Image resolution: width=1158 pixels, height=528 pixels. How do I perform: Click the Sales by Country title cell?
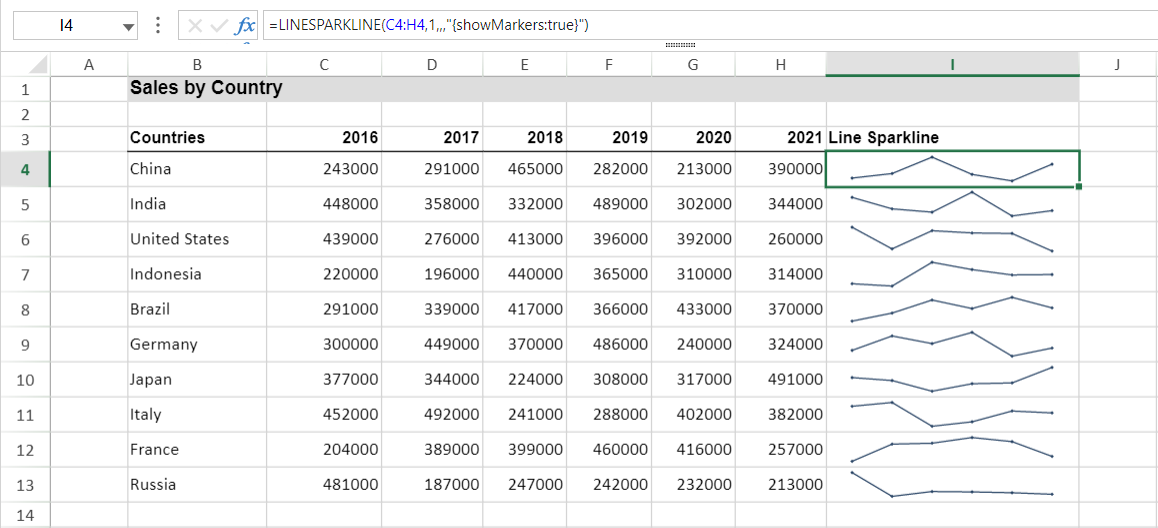point(206,88)
